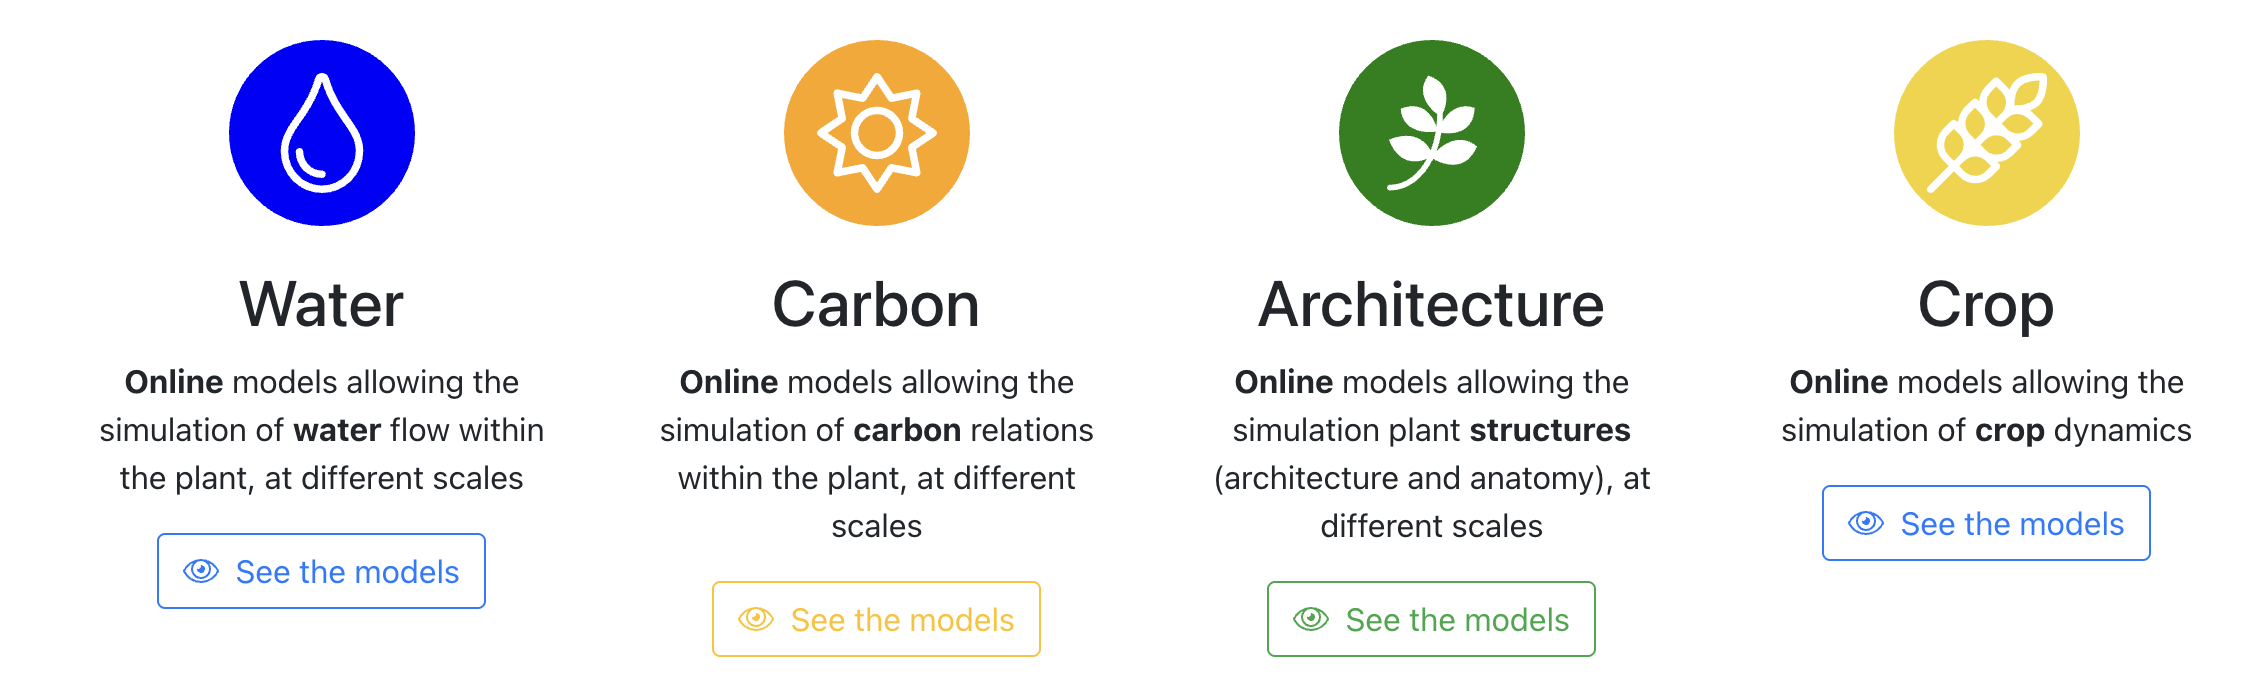Click the Water heading

[322, 304]
